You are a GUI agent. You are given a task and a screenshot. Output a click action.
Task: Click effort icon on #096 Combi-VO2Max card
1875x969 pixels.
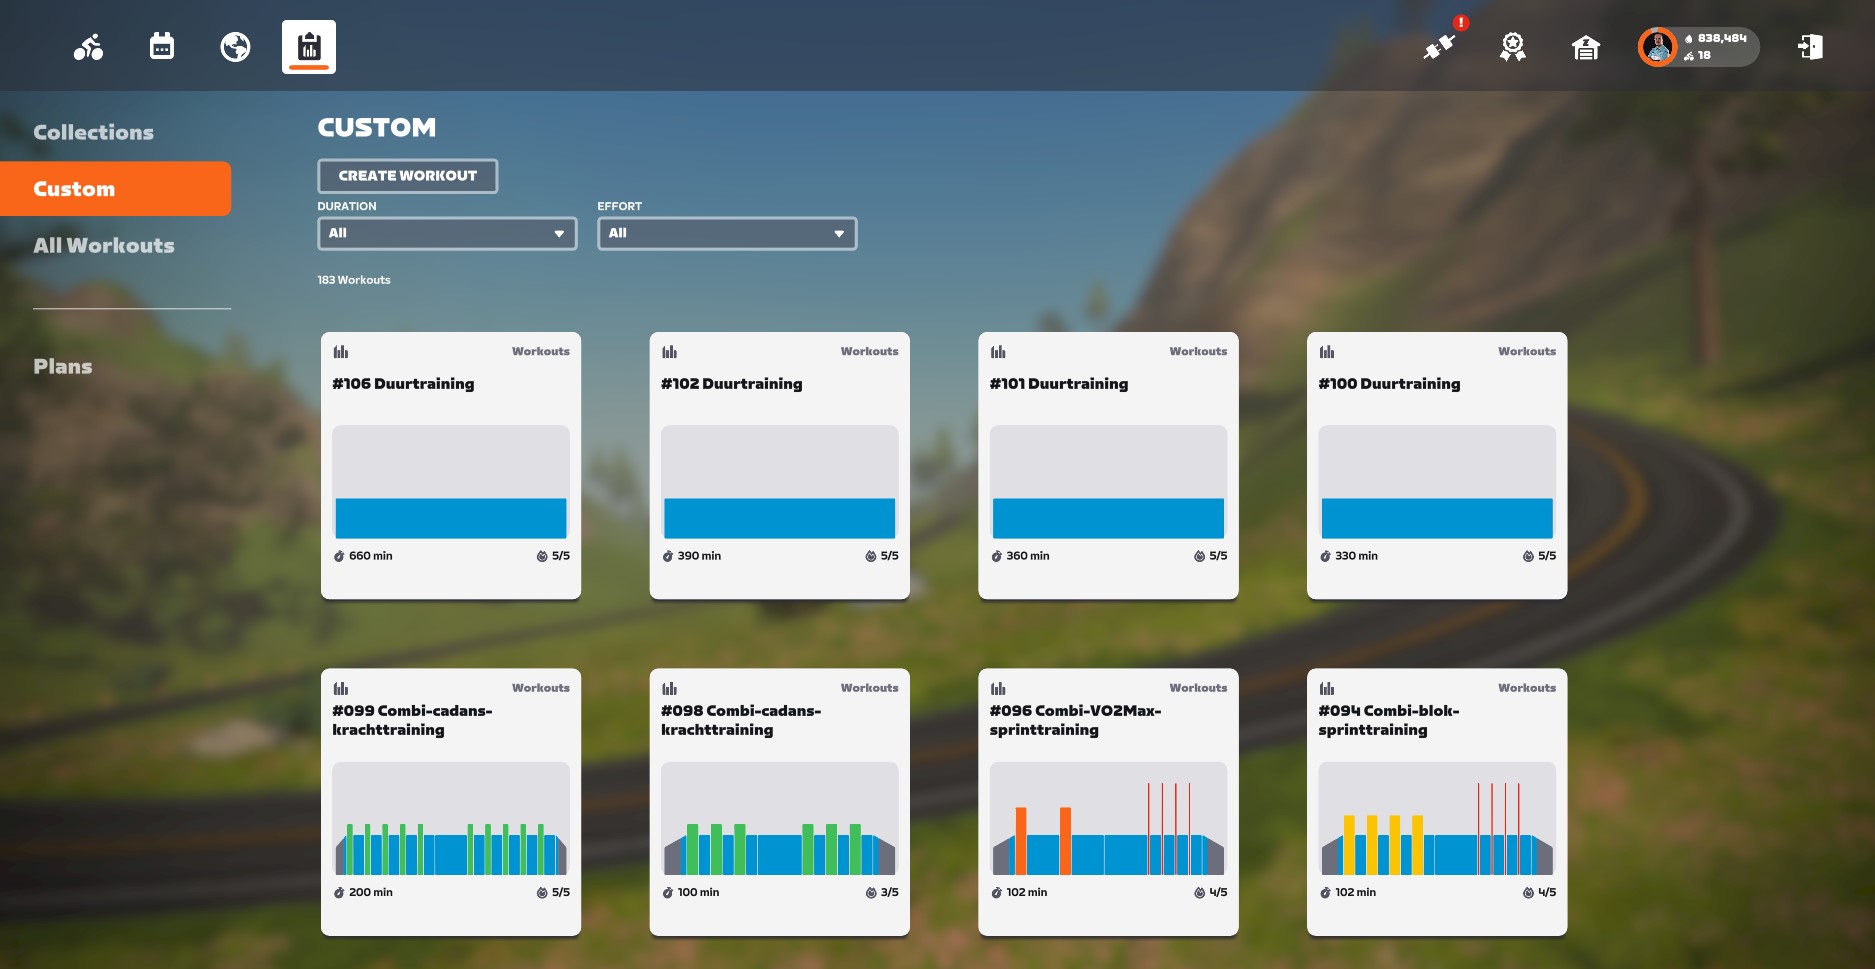(1199, 893)
